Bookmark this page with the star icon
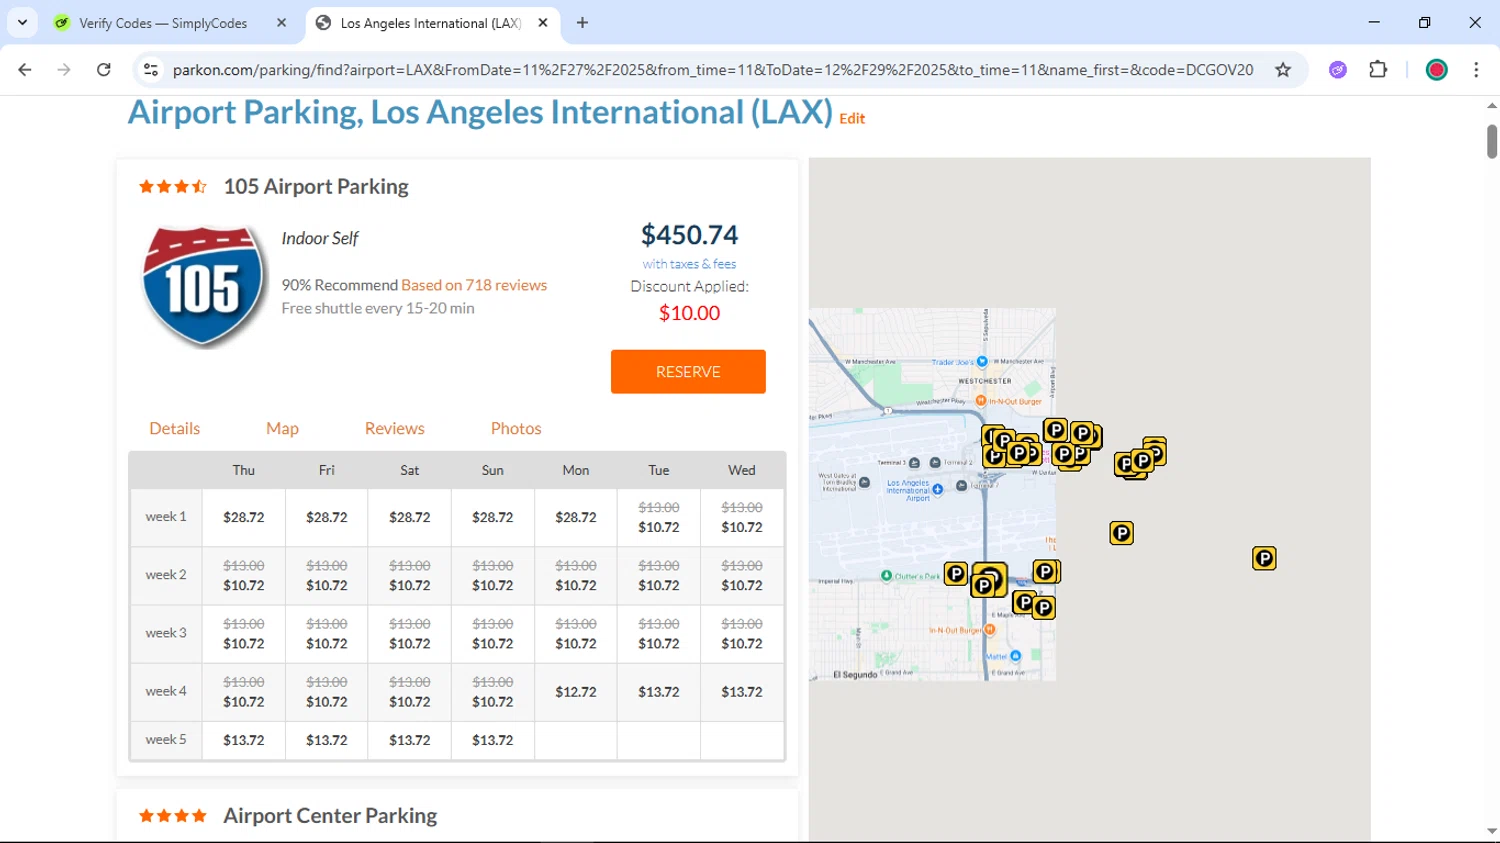Image resolution: width=1500 pixels, height=843 pixels. 1283,70
